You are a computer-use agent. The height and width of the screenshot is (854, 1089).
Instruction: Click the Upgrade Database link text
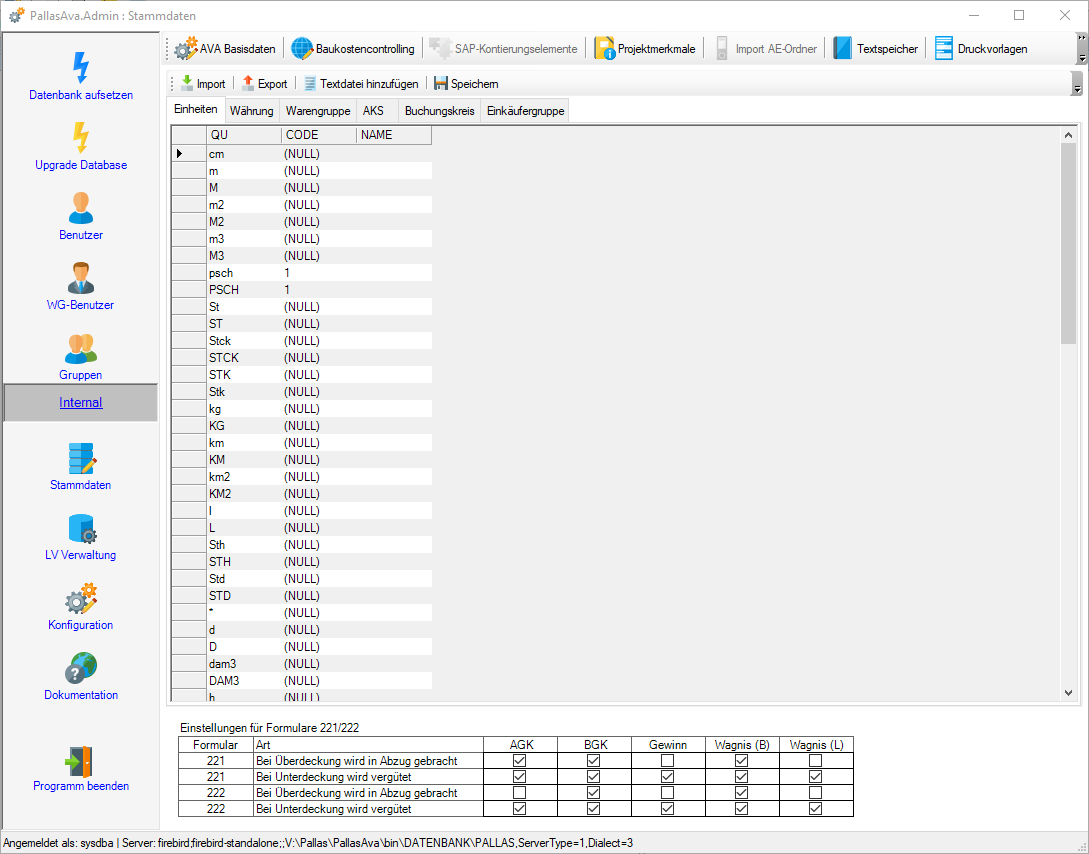click(81, 165)
